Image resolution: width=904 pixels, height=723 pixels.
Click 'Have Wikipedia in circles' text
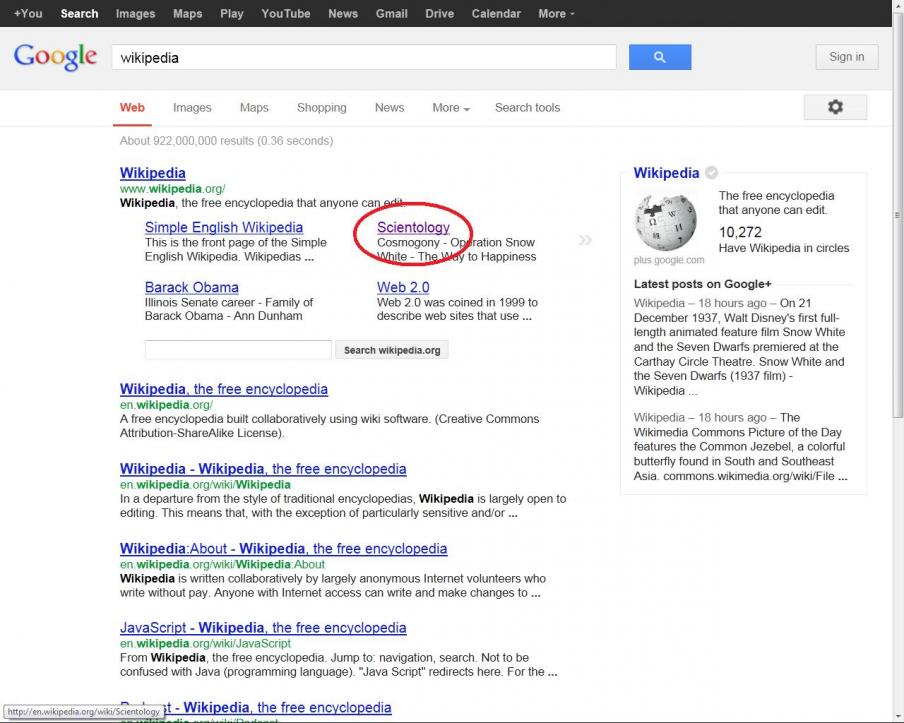click(784, 248)
